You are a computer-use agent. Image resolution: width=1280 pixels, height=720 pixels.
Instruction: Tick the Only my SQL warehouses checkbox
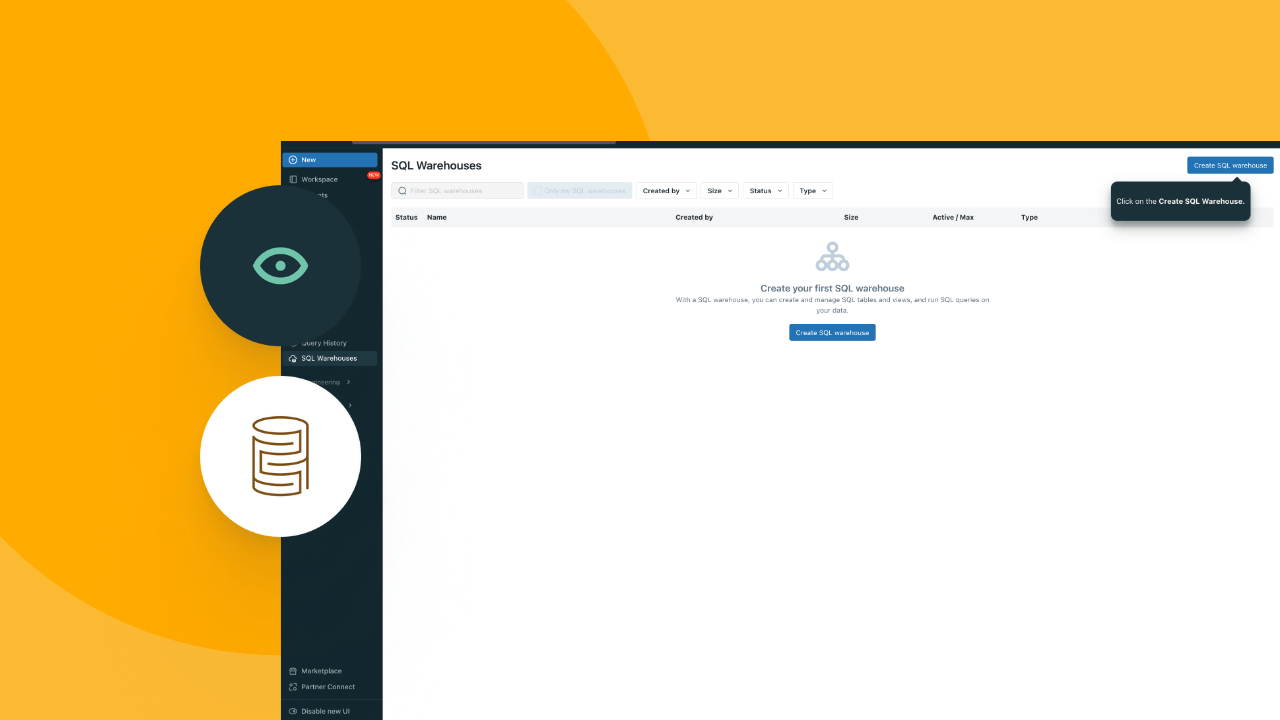(x=537, y=191)
